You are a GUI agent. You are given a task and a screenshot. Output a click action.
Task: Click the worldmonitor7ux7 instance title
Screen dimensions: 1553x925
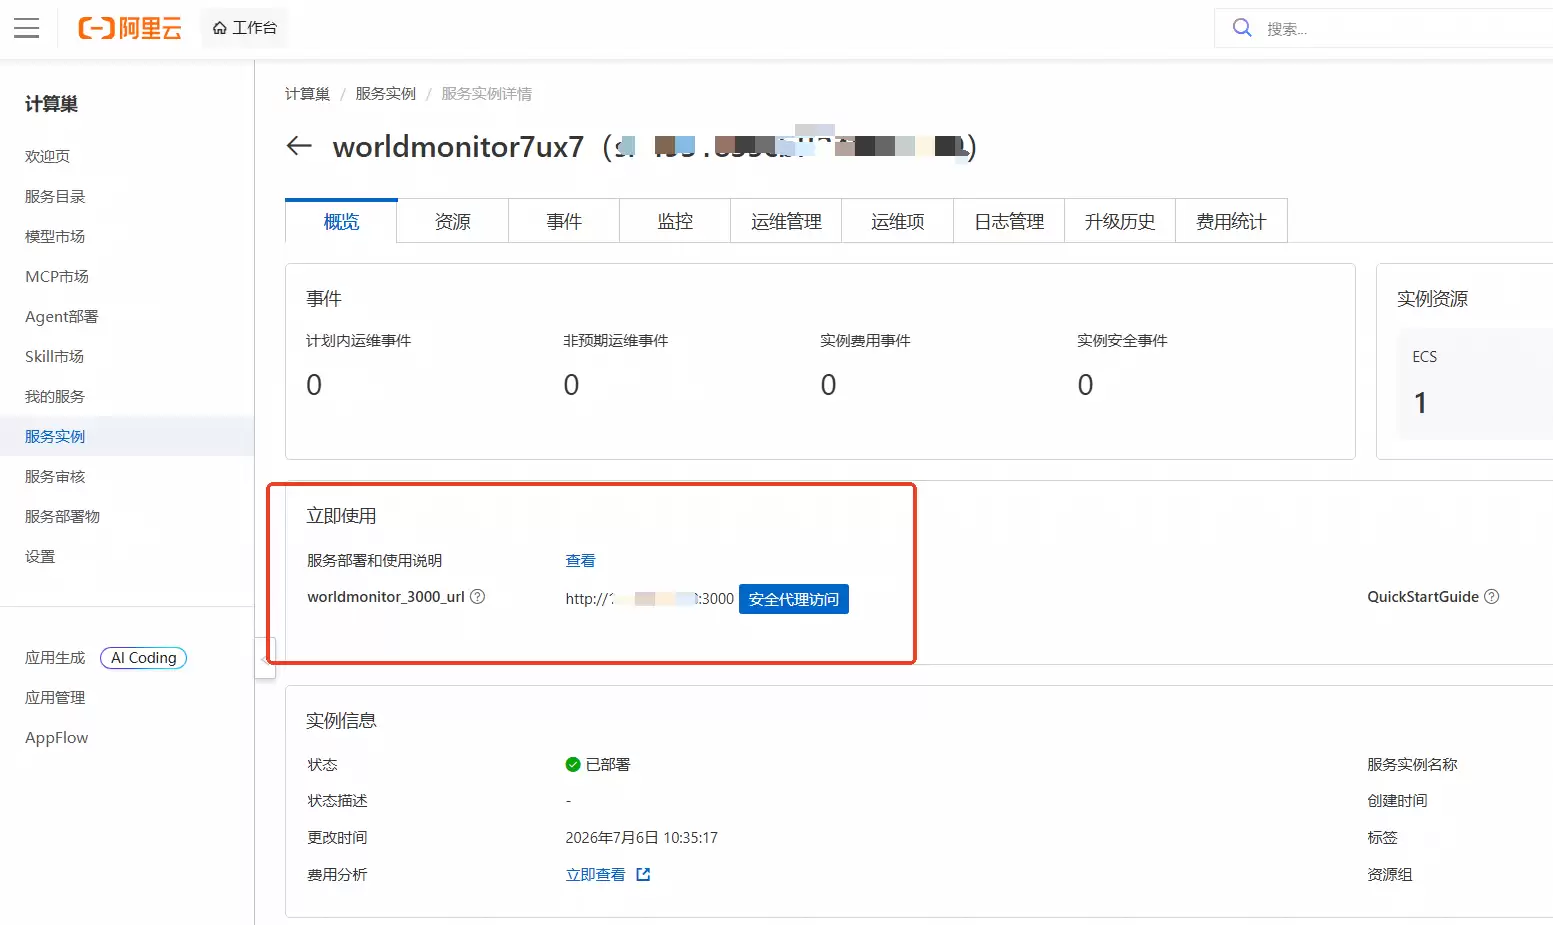click(x=458, y=147)
